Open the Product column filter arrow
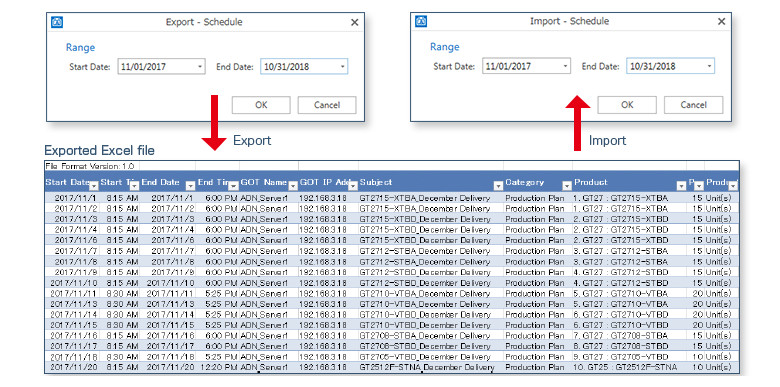 (682, 186)
